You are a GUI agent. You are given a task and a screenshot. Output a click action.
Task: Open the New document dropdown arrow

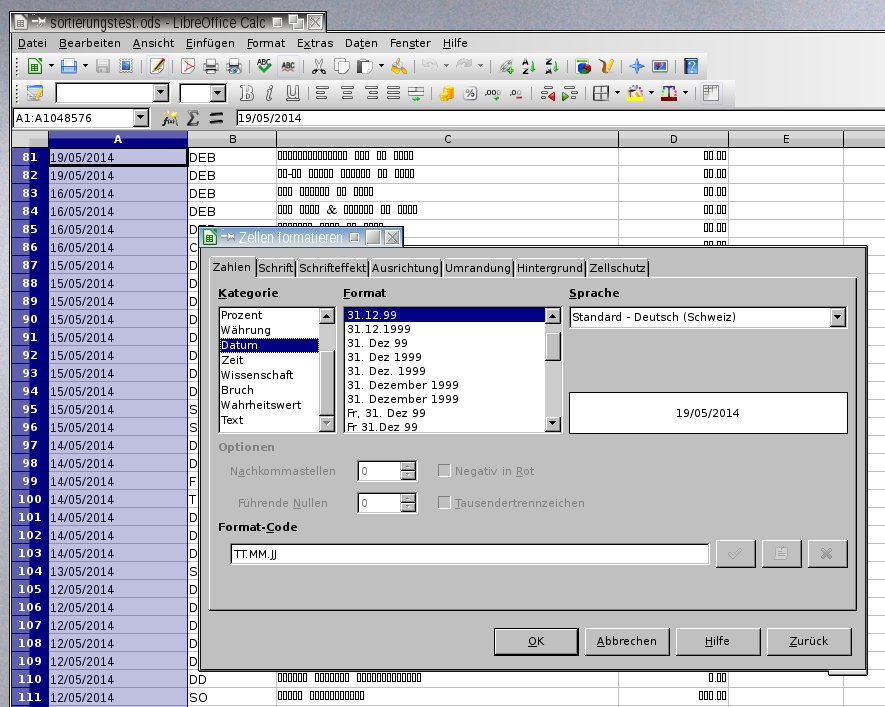[51, 66]
